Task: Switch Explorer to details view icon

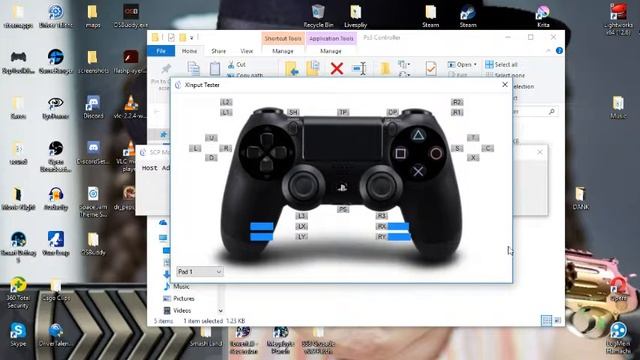Action: click(546, 320)
